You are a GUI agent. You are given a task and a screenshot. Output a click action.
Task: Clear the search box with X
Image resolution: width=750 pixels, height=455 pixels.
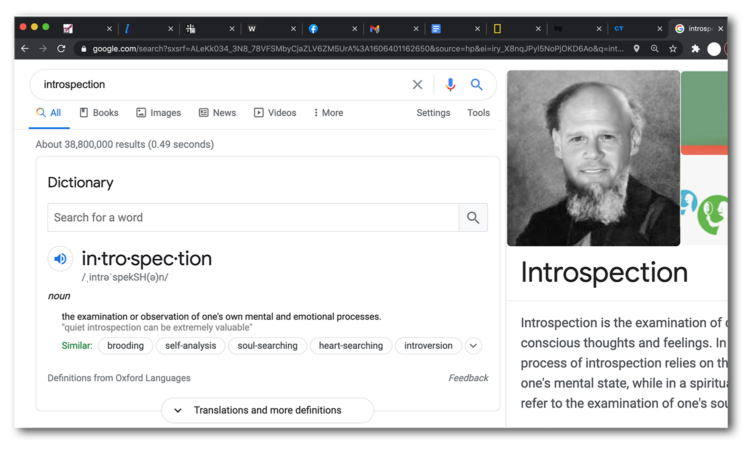coord(417,85)
